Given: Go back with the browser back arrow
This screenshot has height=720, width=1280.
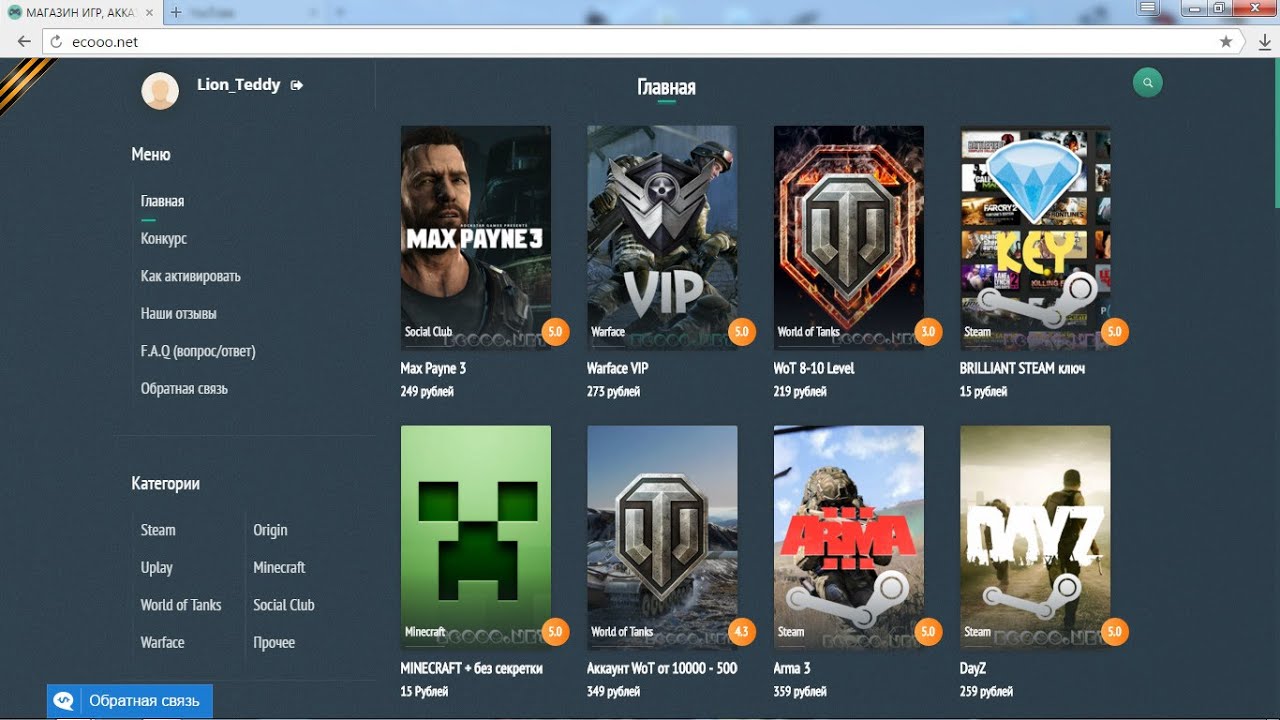Looking at the screenshot, I should pyautogui.click(x=24, y=42).
